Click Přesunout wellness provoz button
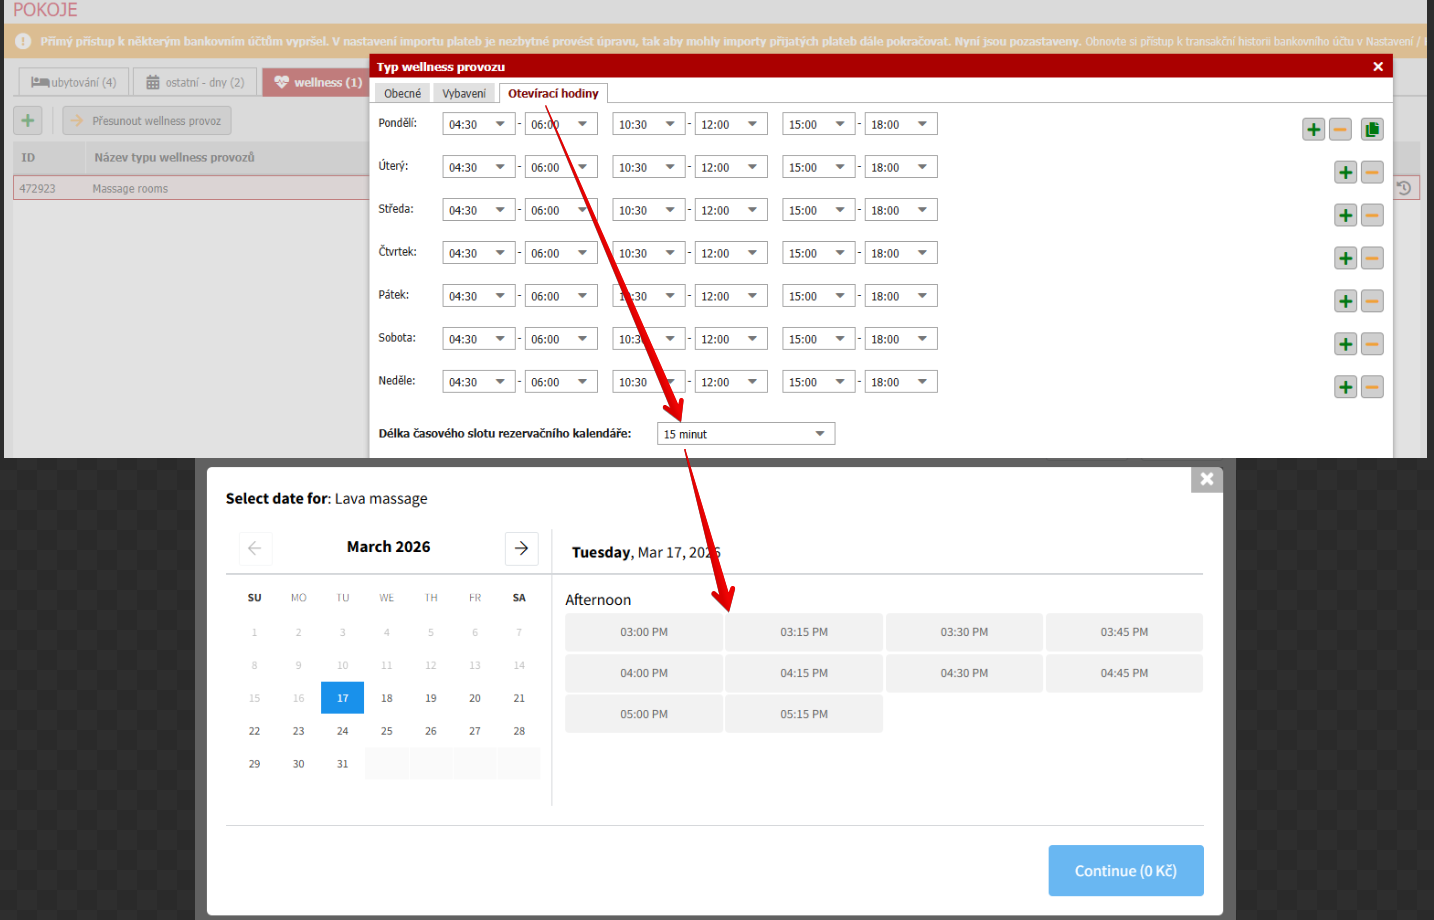This screenshot has width=1434, height=920. pyautogui.click(x=147, y=121)
